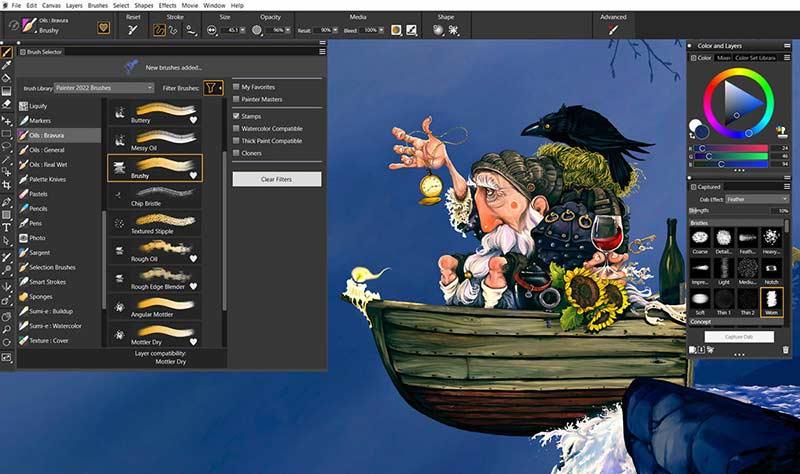The width and height of the screenshot is (800, 474).
Task: Open the Brushes menu
Action: pos(97,5)
